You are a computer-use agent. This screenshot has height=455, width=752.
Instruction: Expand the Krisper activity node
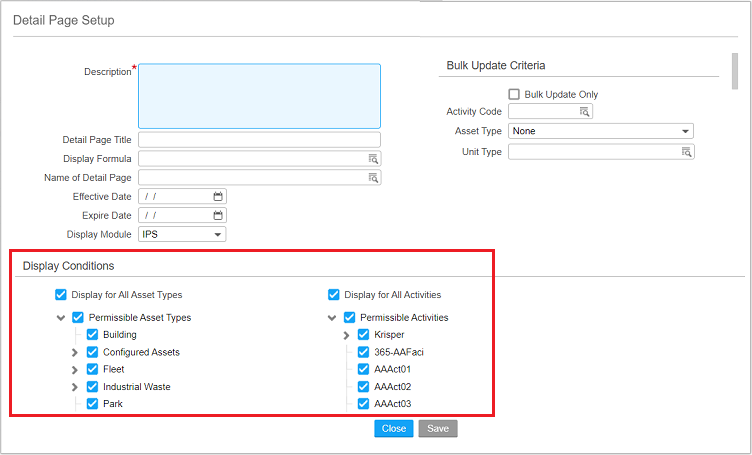(x=347, y=335)
